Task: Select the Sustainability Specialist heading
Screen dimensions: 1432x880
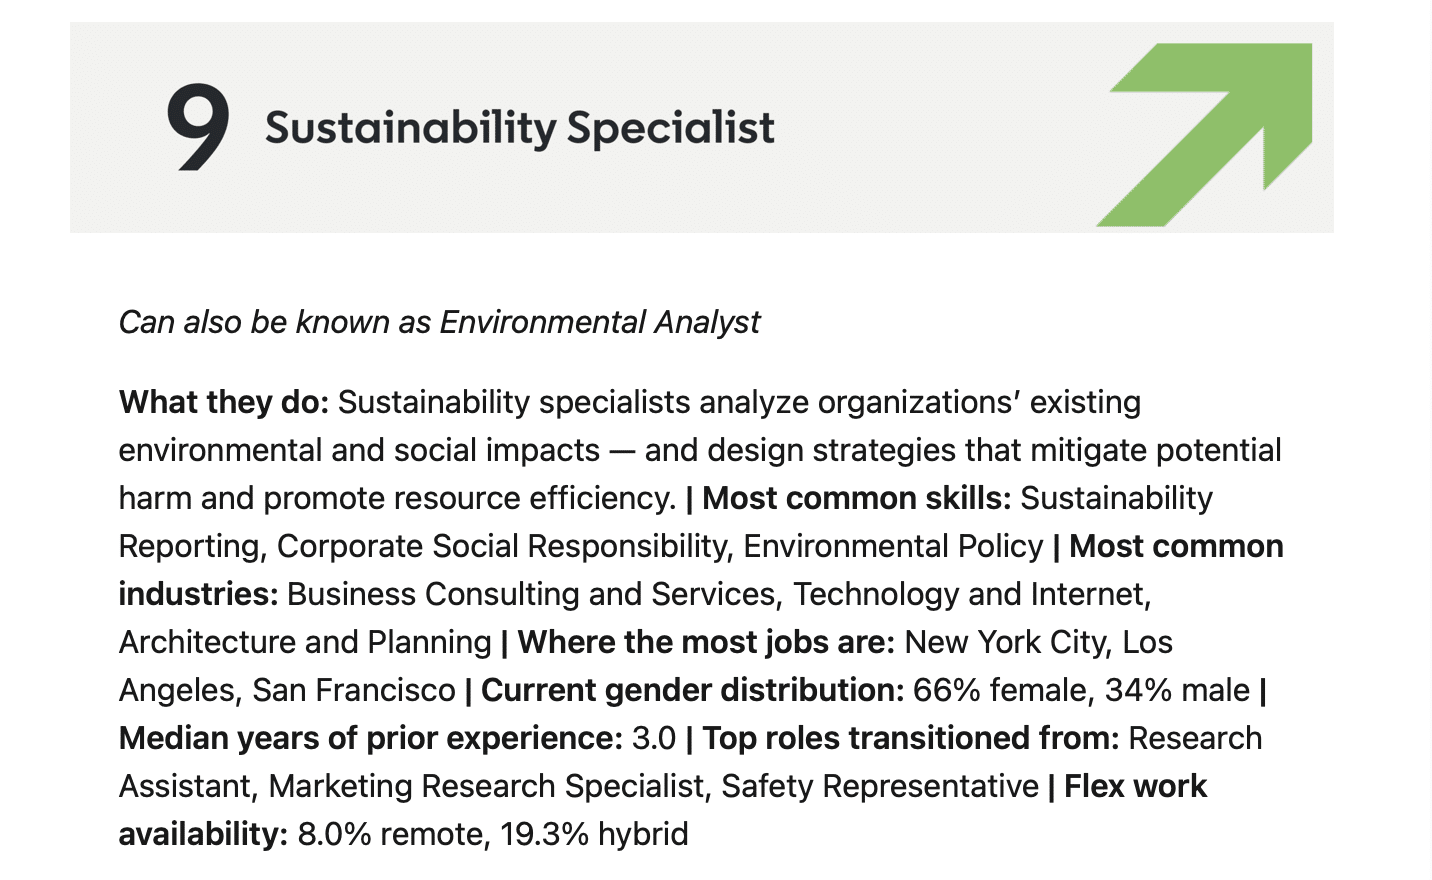Action: 519,128
